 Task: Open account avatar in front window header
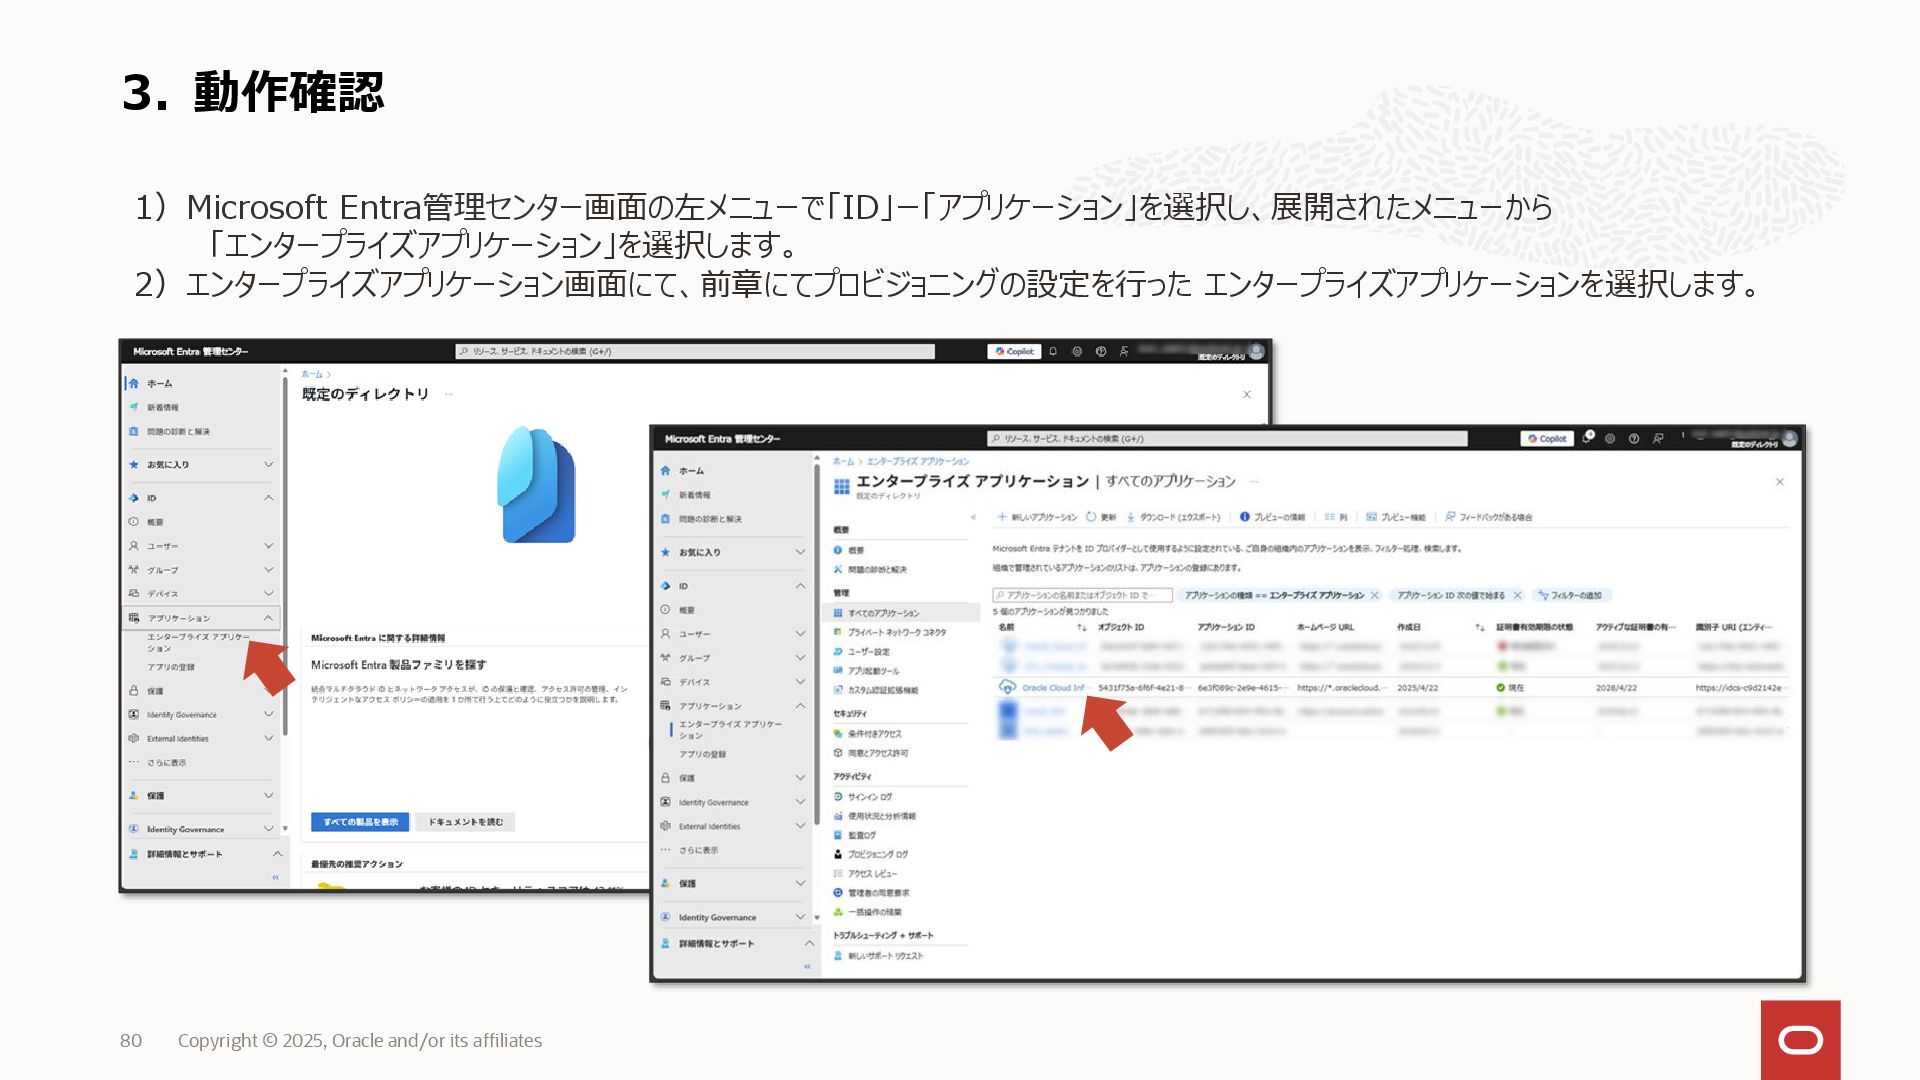point(1790,438)
